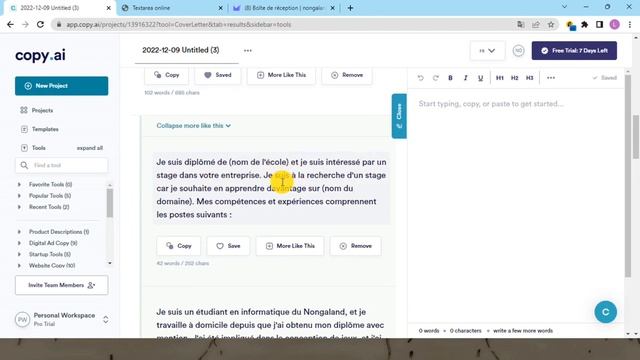Click the New Project button
The height and width of the screenshot is (360, 640).
coord(62,86)
